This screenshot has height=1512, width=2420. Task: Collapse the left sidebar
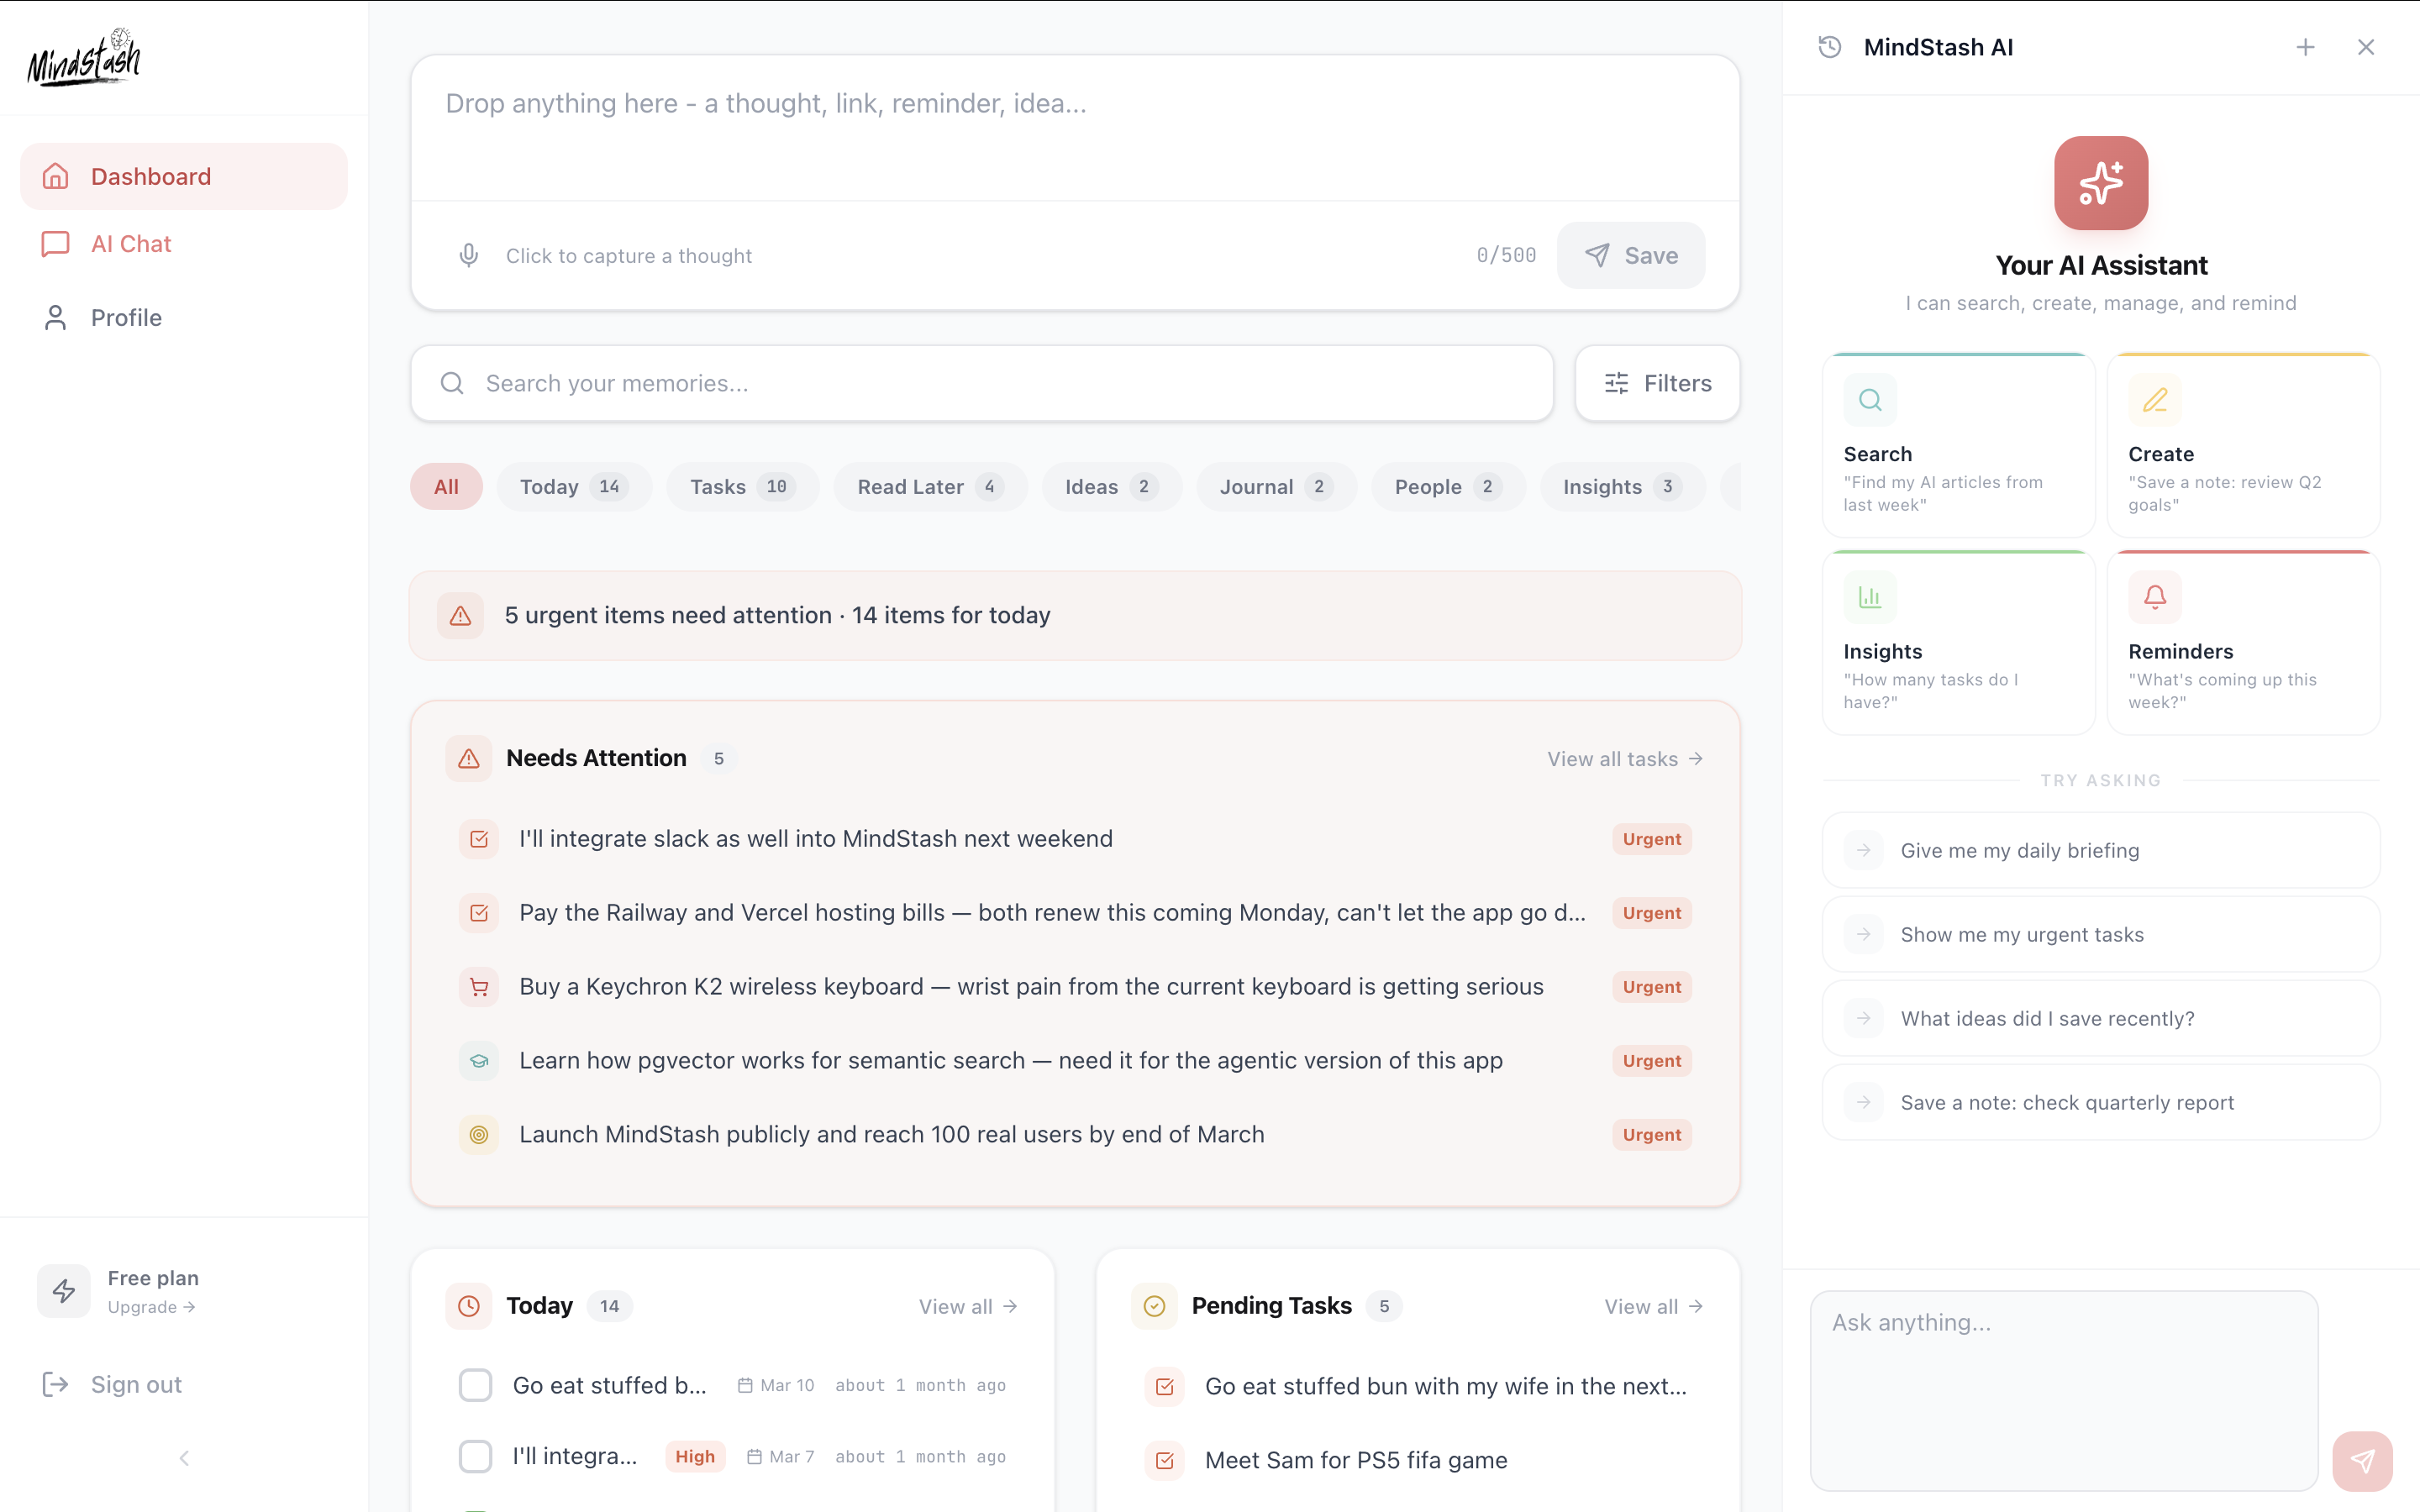(x=184, y=1458)
